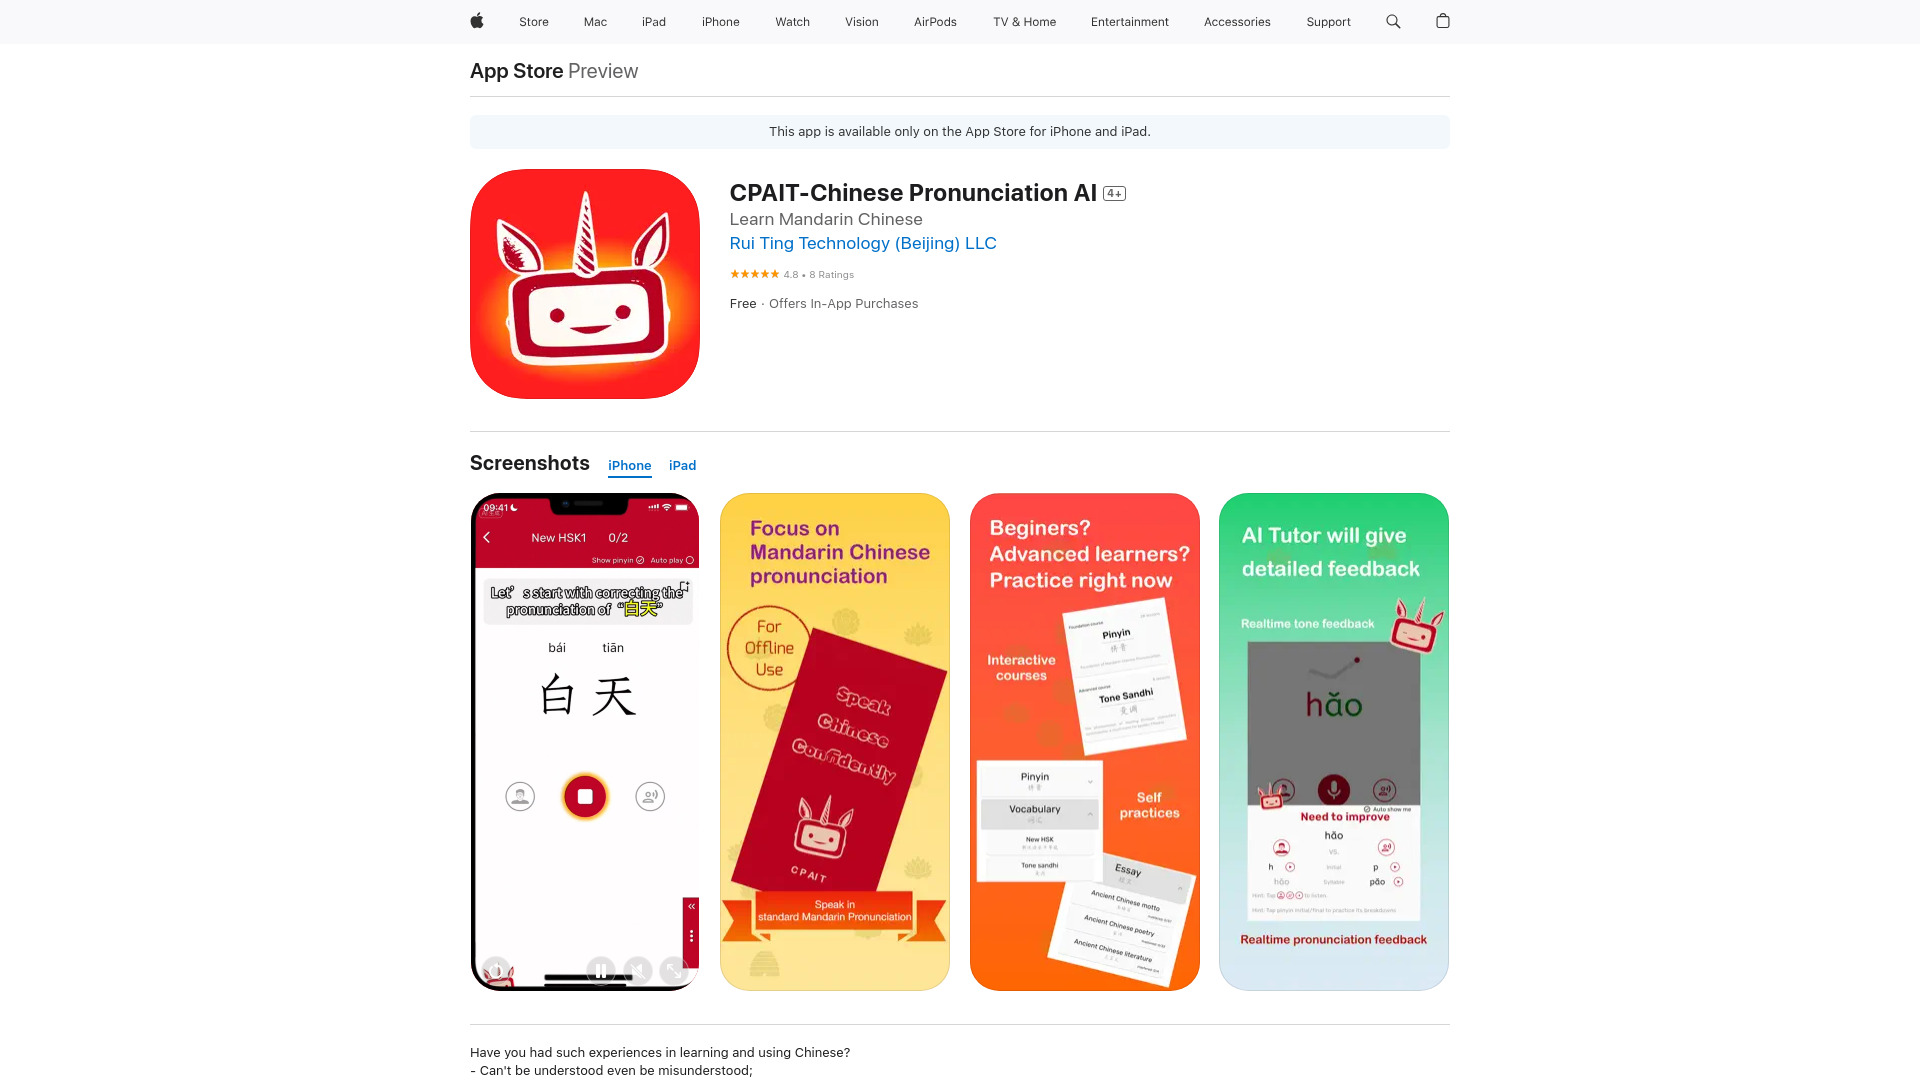
Task: Click the search icon in the navigation bar
Action: point(1393,21)
